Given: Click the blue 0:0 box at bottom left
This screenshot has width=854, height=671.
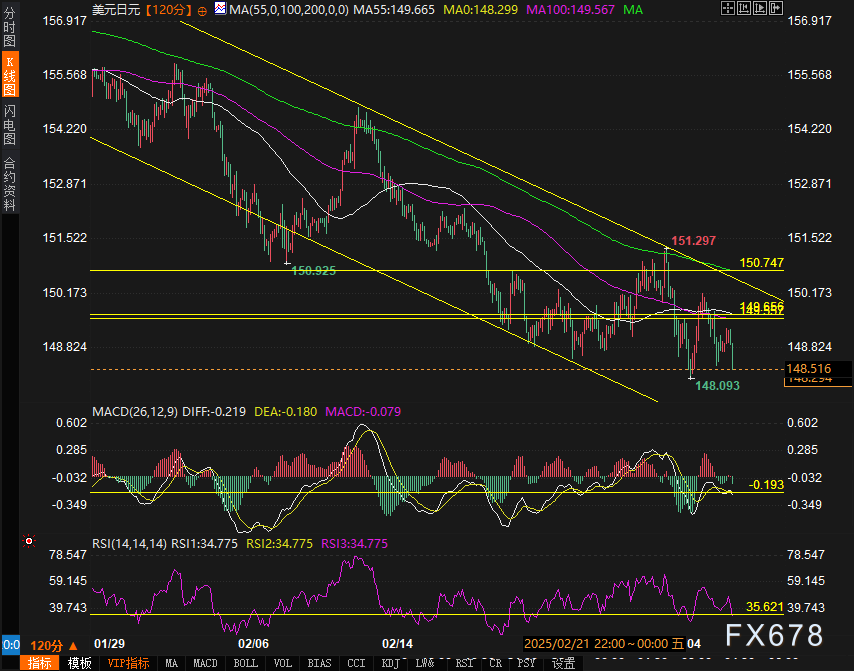Looking at the screenshot, I should coord(10,645).
